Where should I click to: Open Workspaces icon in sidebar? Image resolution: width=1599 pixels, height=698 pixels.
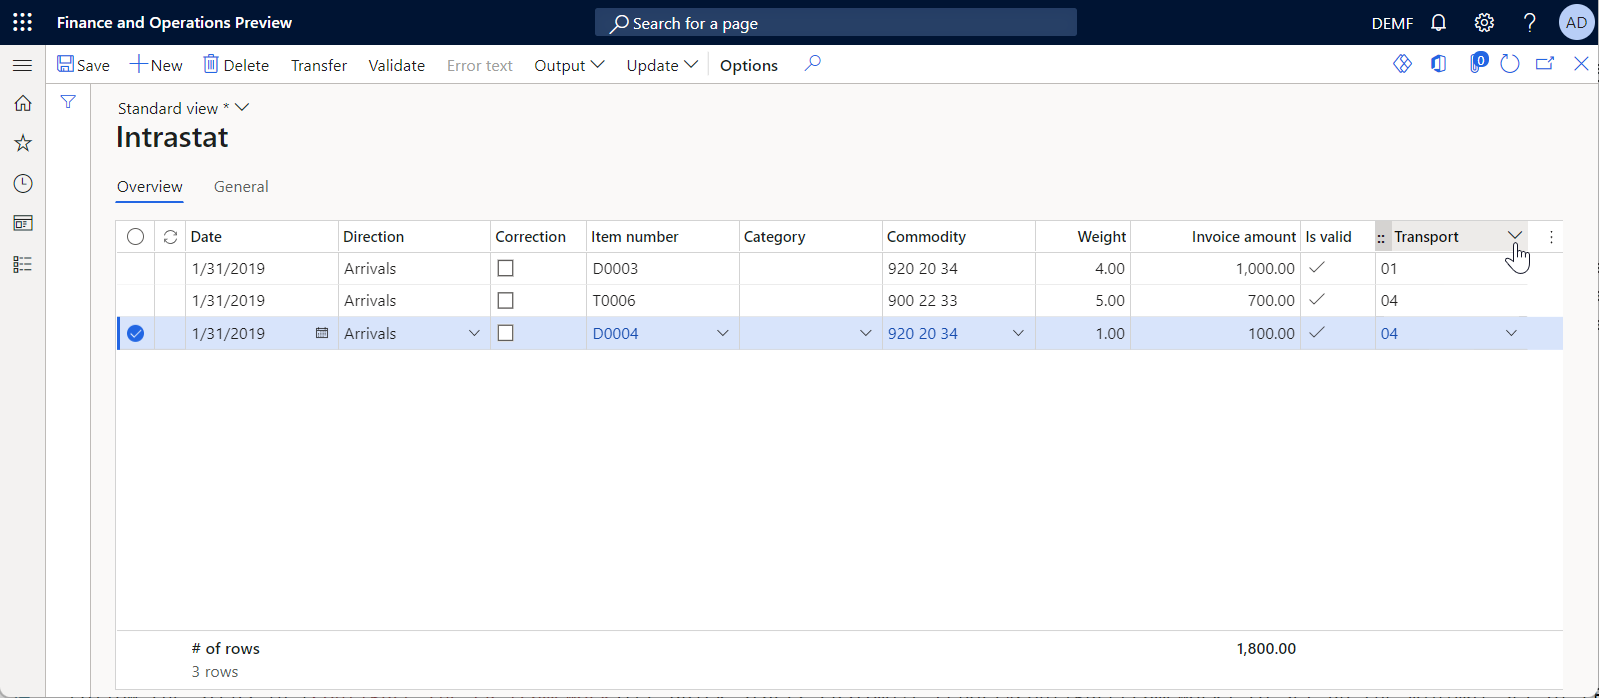point(22,223)
